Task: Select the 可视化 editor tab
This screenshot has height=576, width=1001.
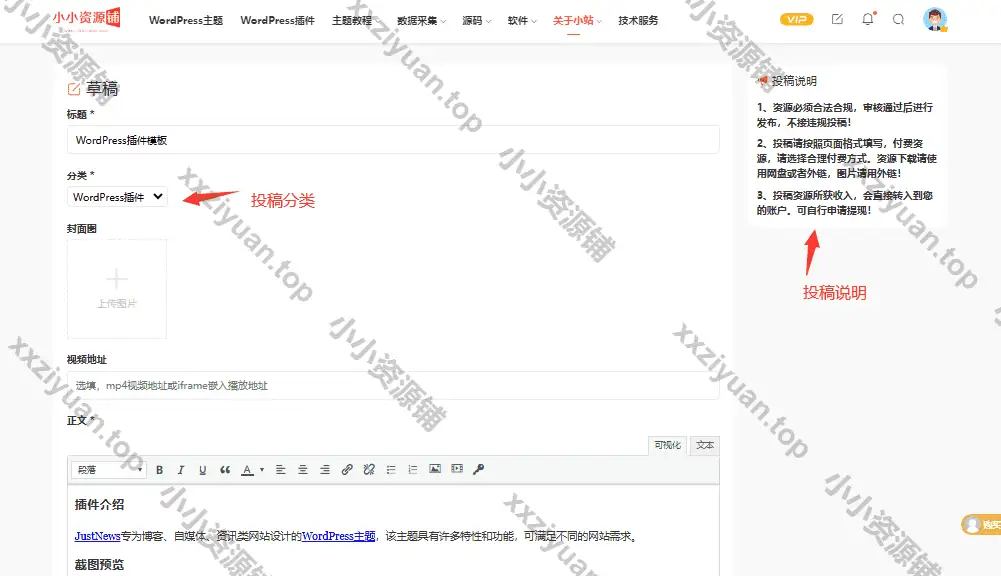Action: [667, 446]
